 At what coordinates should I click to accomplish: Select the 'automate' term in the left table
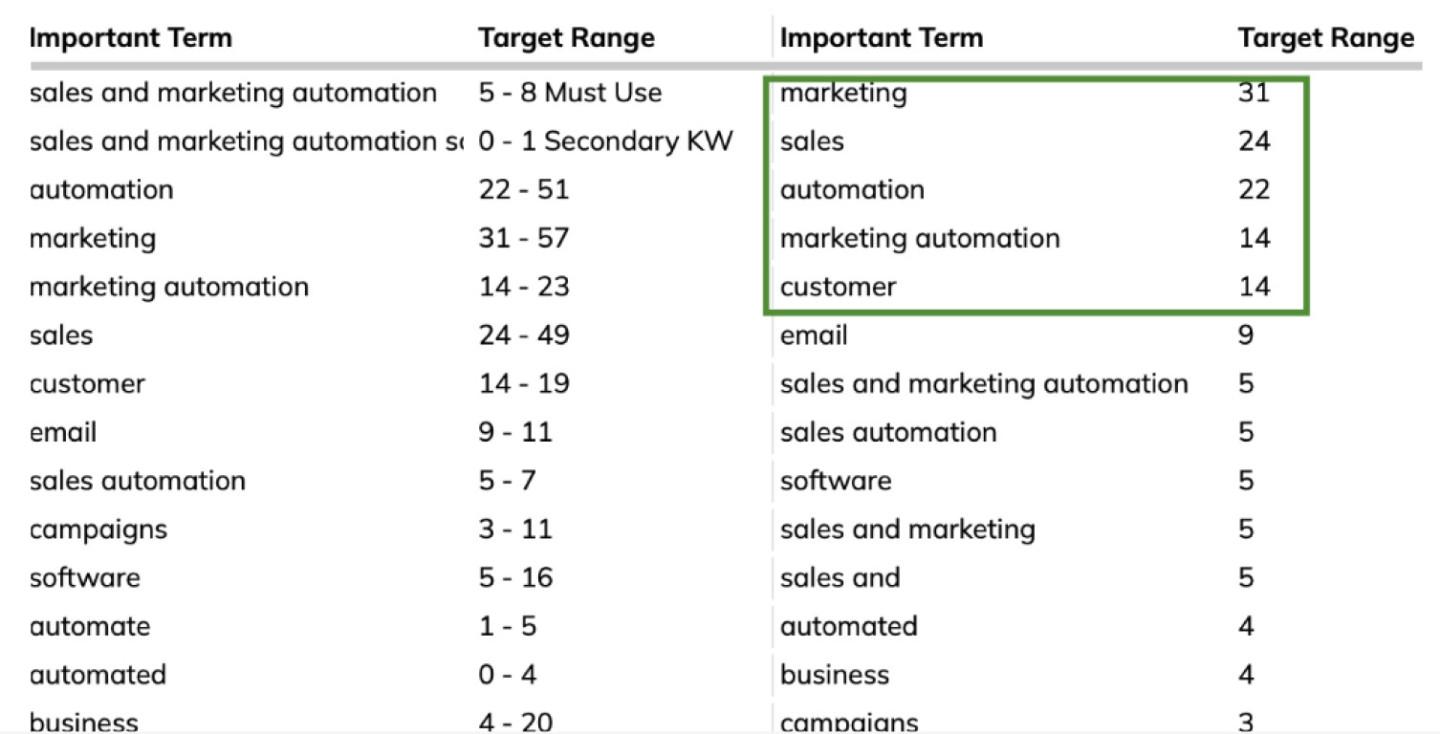[x=89, y=626]
